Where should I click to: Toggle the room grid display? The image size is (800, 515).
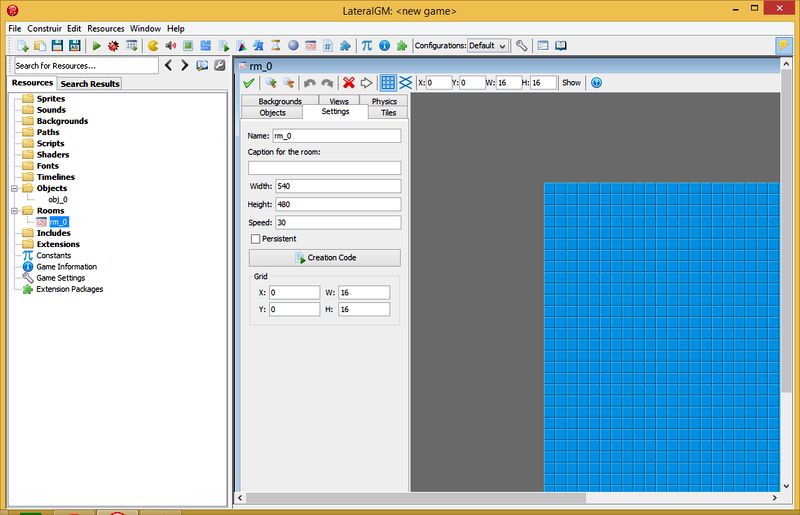pyautogui.click(x=388, y=83)
